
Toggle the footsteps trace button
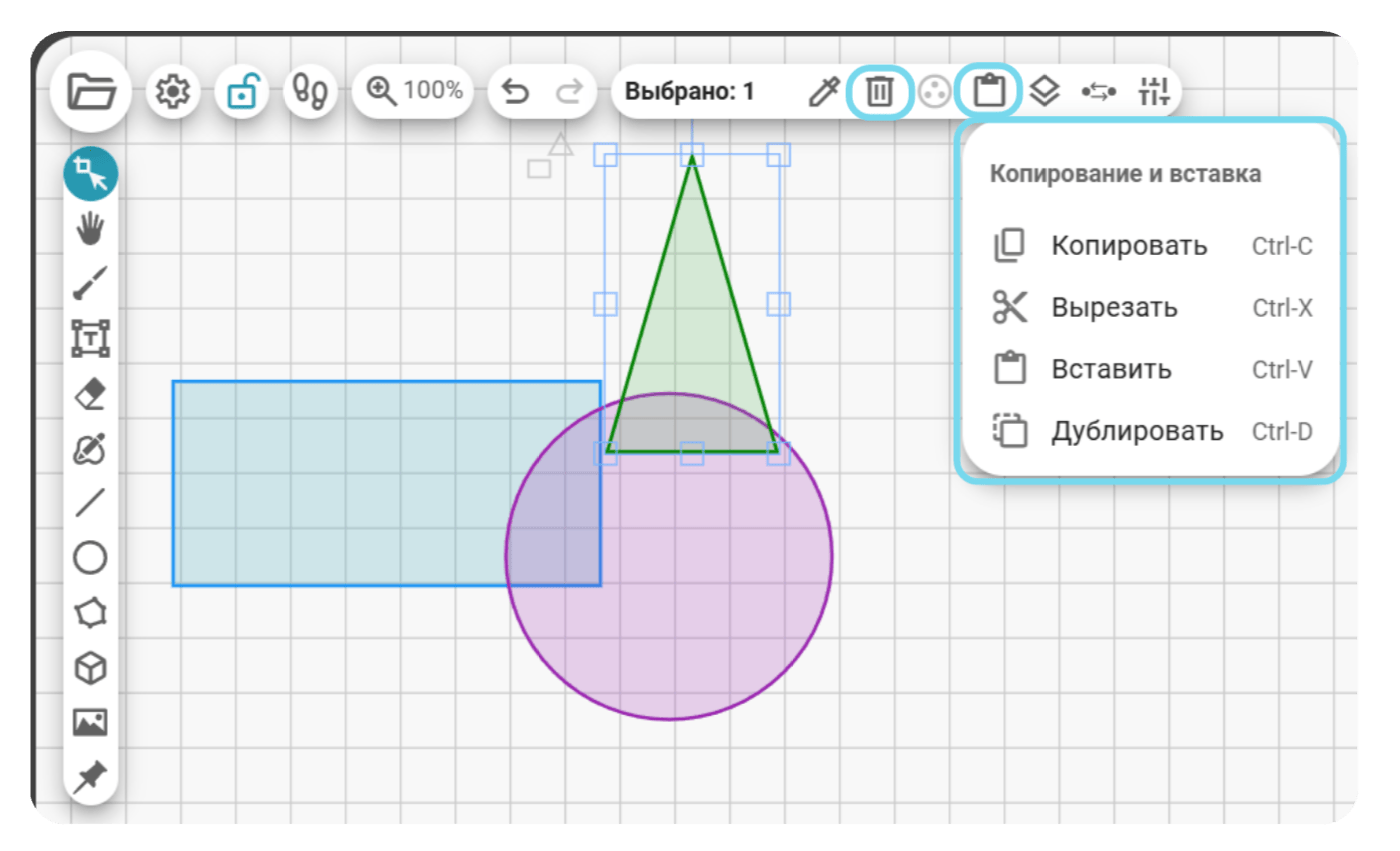click(x=310, y=92)
